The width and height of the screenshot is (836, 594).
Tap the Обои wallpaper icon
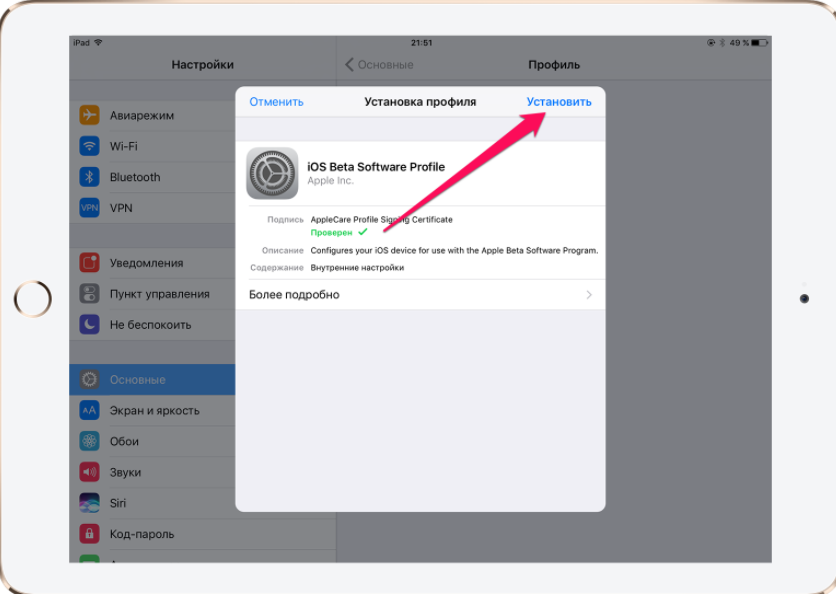pos(90,442)
